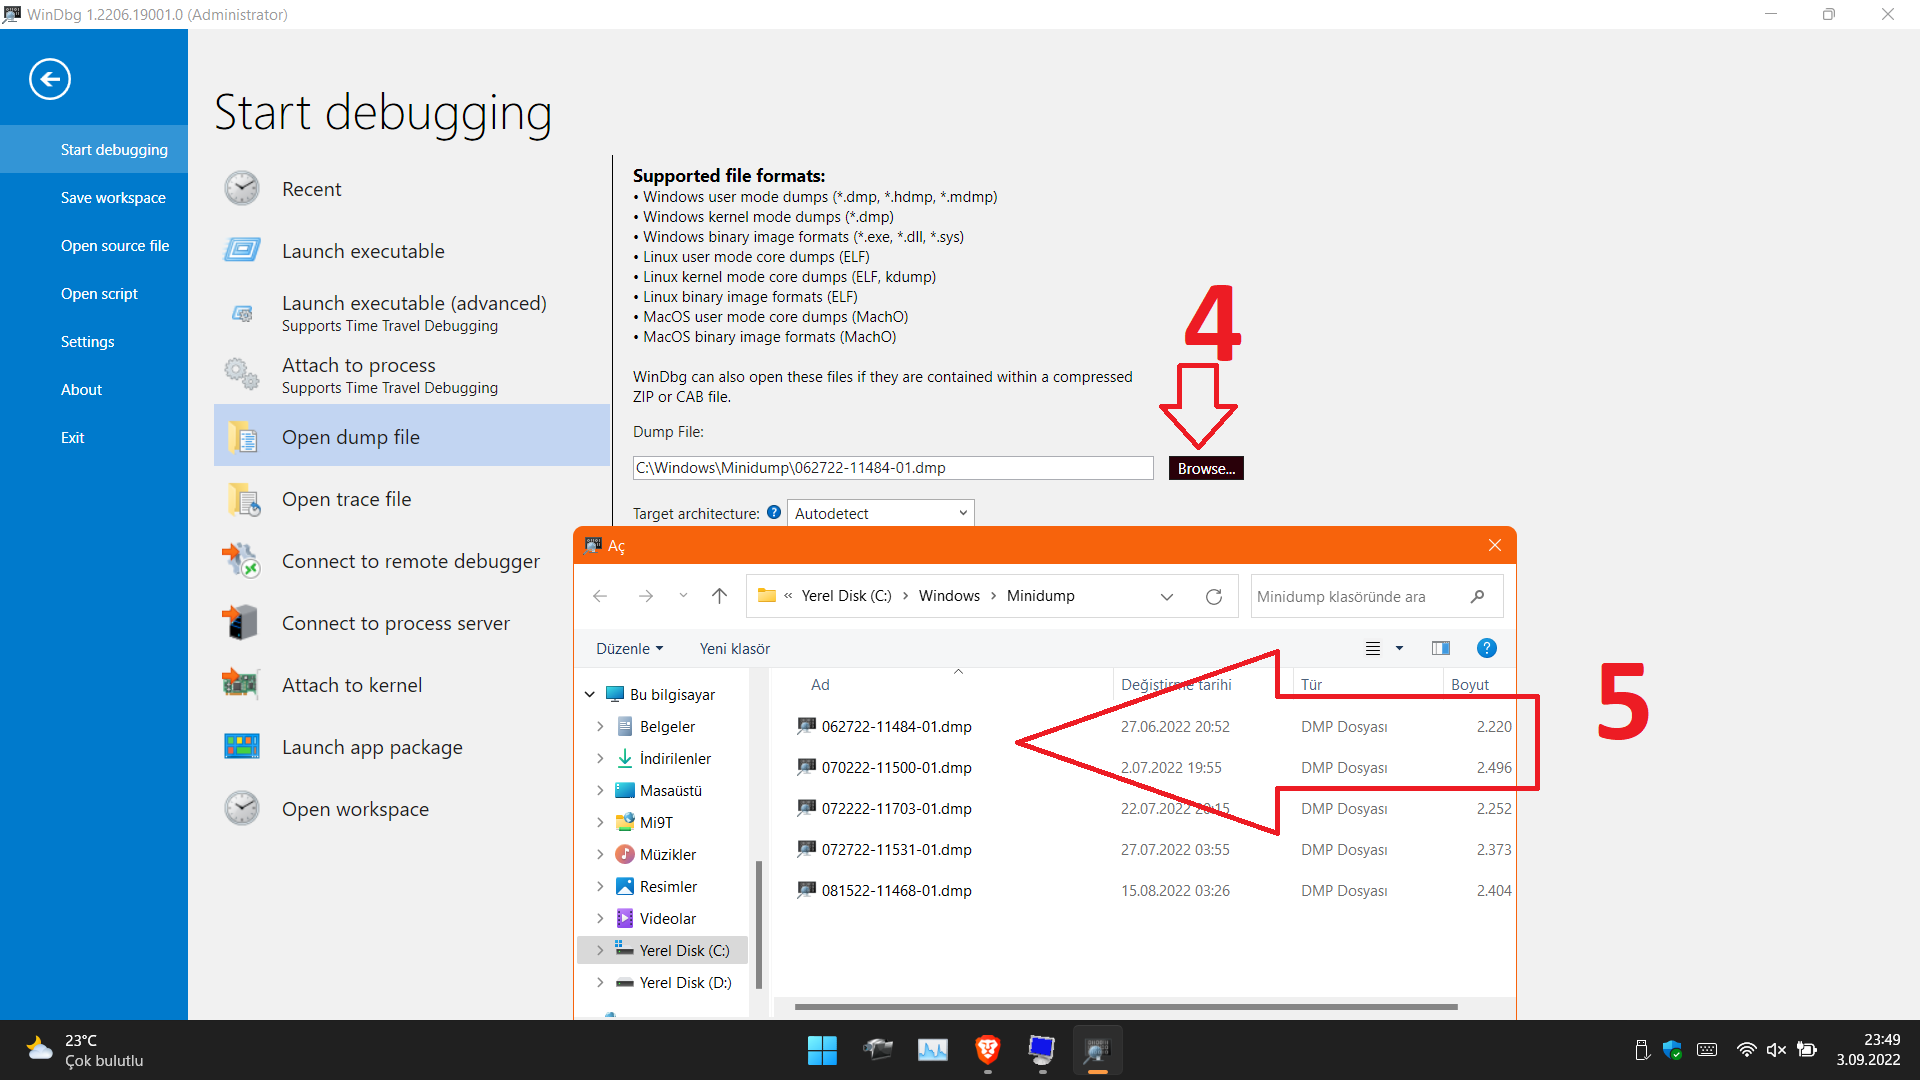Open Brave browser from taskbar
This screenshot has height=1080, width=1920.
(x=987, y=1050)
